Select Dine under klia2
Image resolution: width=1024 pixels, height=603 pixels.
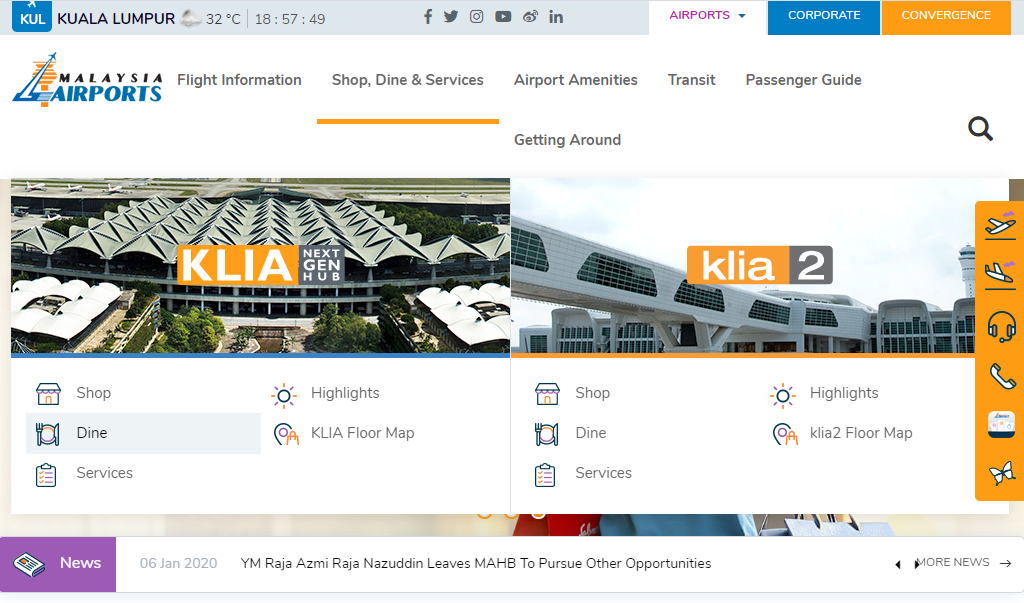590,433
